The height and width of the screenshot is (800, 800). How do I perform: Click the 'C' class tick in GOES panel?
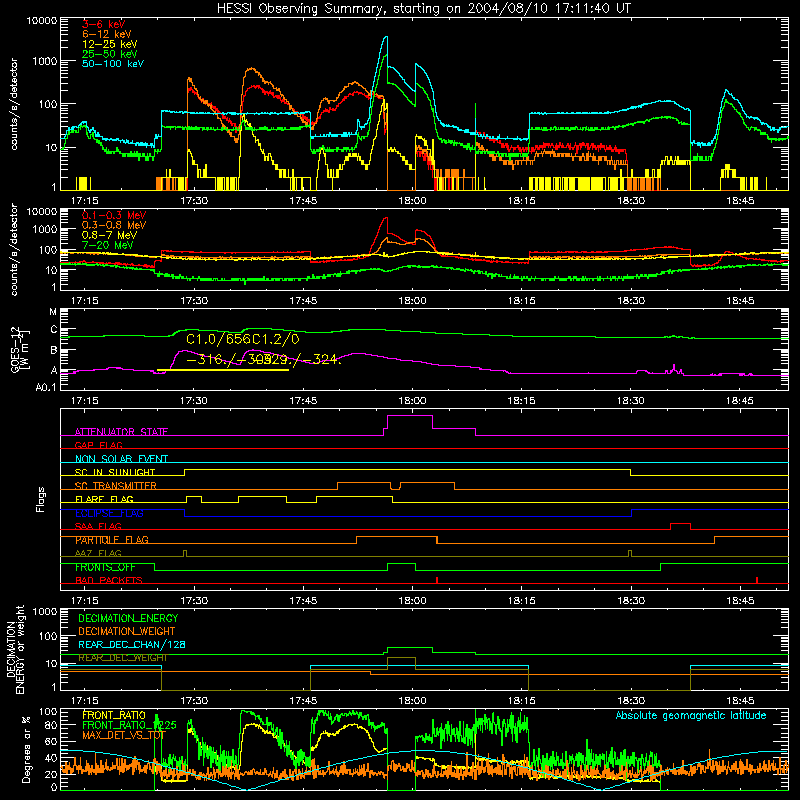coord(54,330)
